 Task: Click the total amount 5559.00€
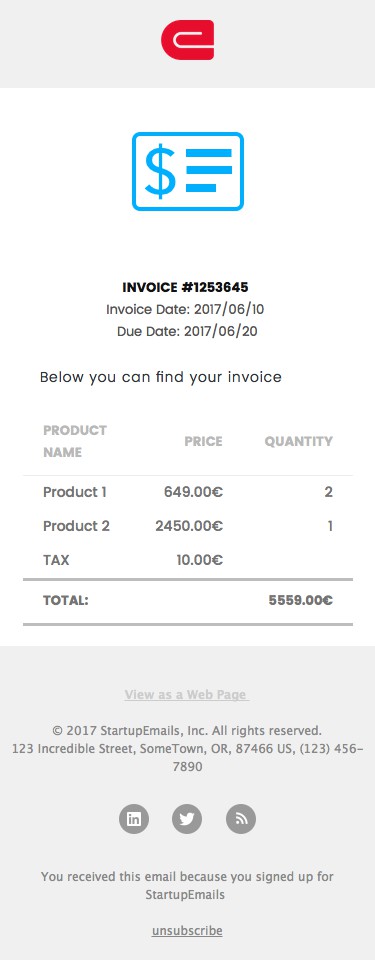pos(300,601)
